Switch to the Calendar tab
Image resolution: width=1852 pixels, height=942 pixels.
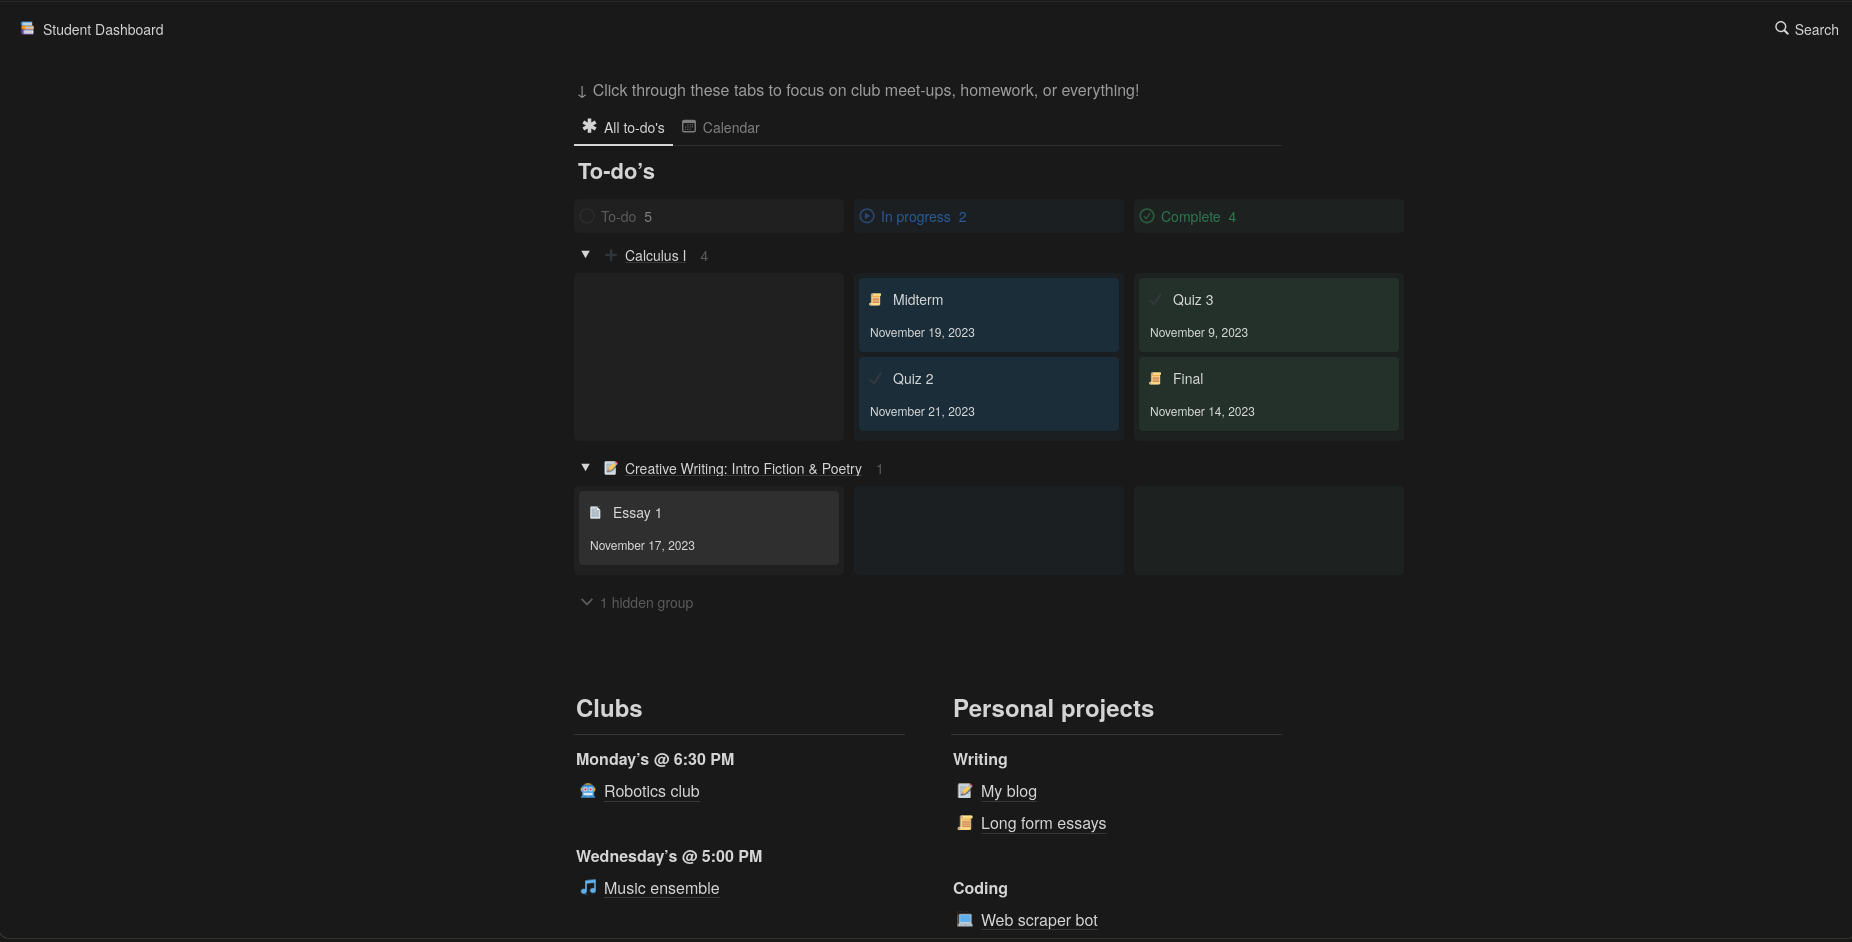(721, 128)
